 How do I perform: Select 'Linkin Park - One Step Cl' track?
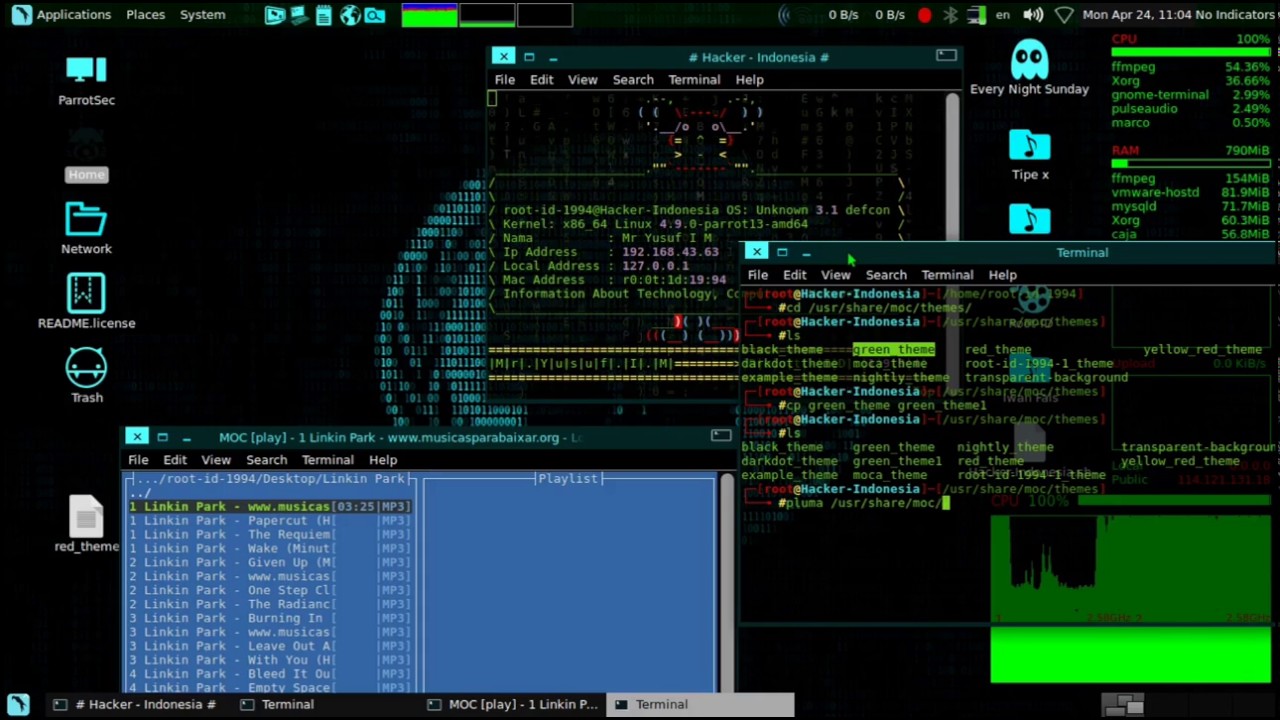pos(269,591)
